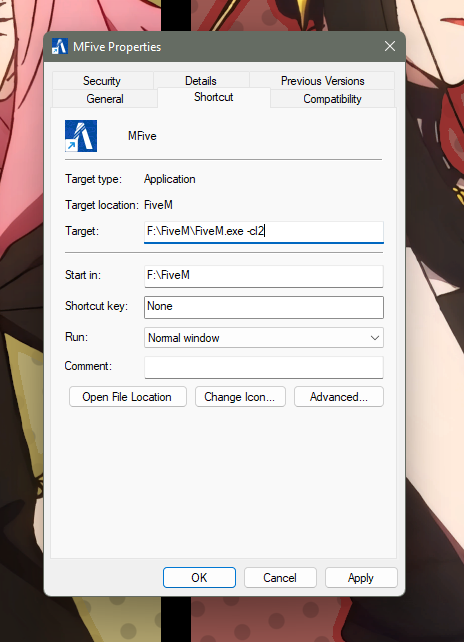Click the 'FiveM' target location value
Viewport: 464px width, 642px height.
coord(158,205)
